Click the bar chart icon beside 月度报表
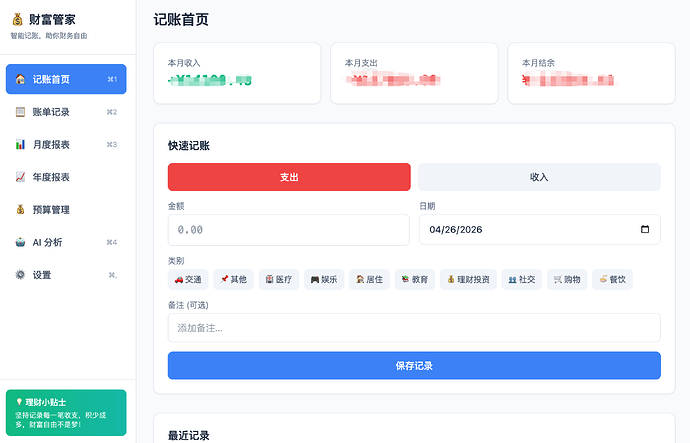Viewport: 690px width, 443px height. [20, 144]
